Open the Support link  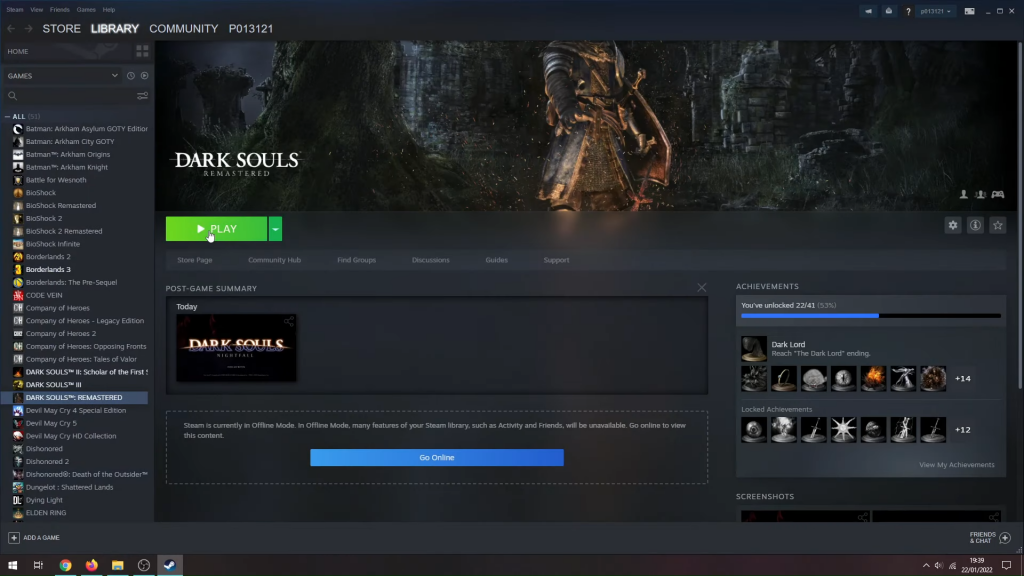tap(556, 260)
